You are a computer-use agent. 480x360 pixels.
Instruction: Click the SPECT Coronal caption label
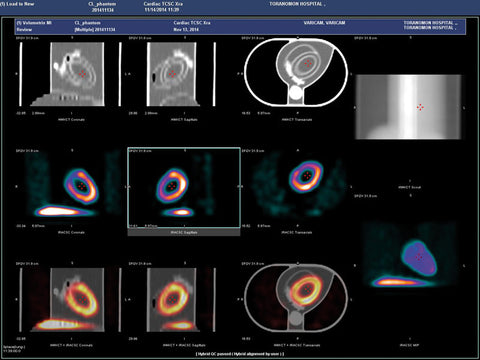click(x=71, y=232)
